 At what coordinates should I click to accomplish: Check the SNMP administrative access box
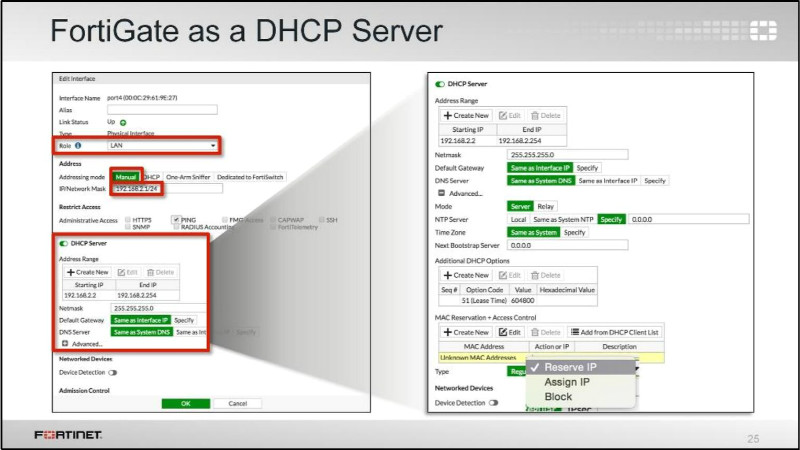pos(128,227)
